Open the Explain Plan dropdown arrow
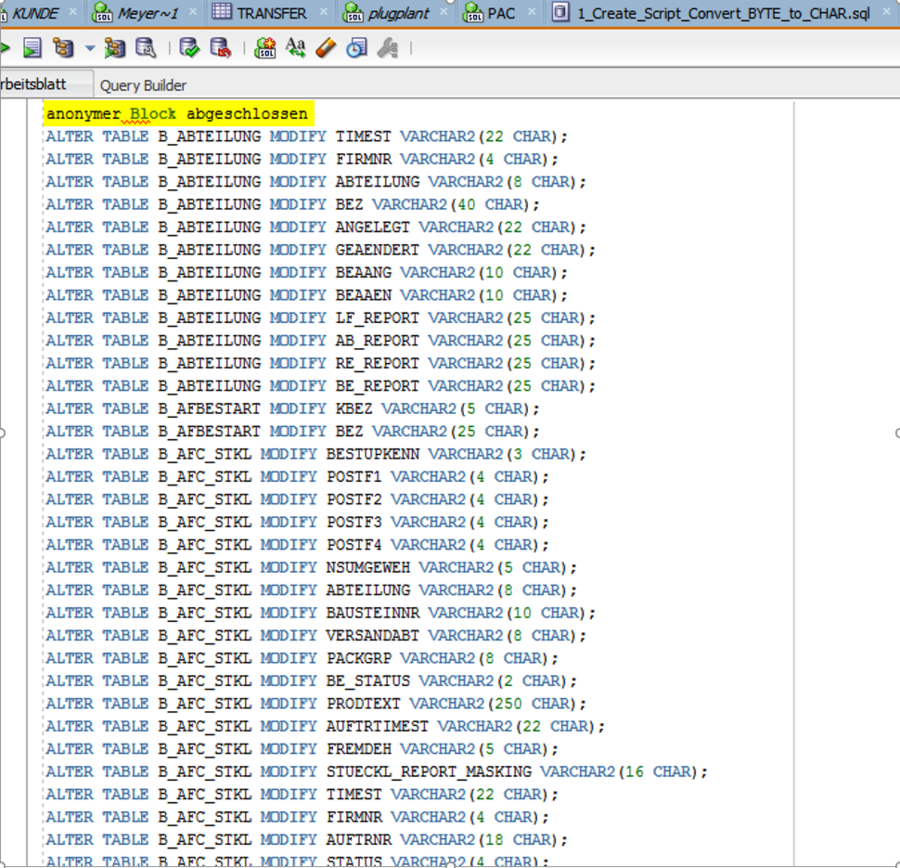Viewport: 900px width, 868px height. pos(89,48)
